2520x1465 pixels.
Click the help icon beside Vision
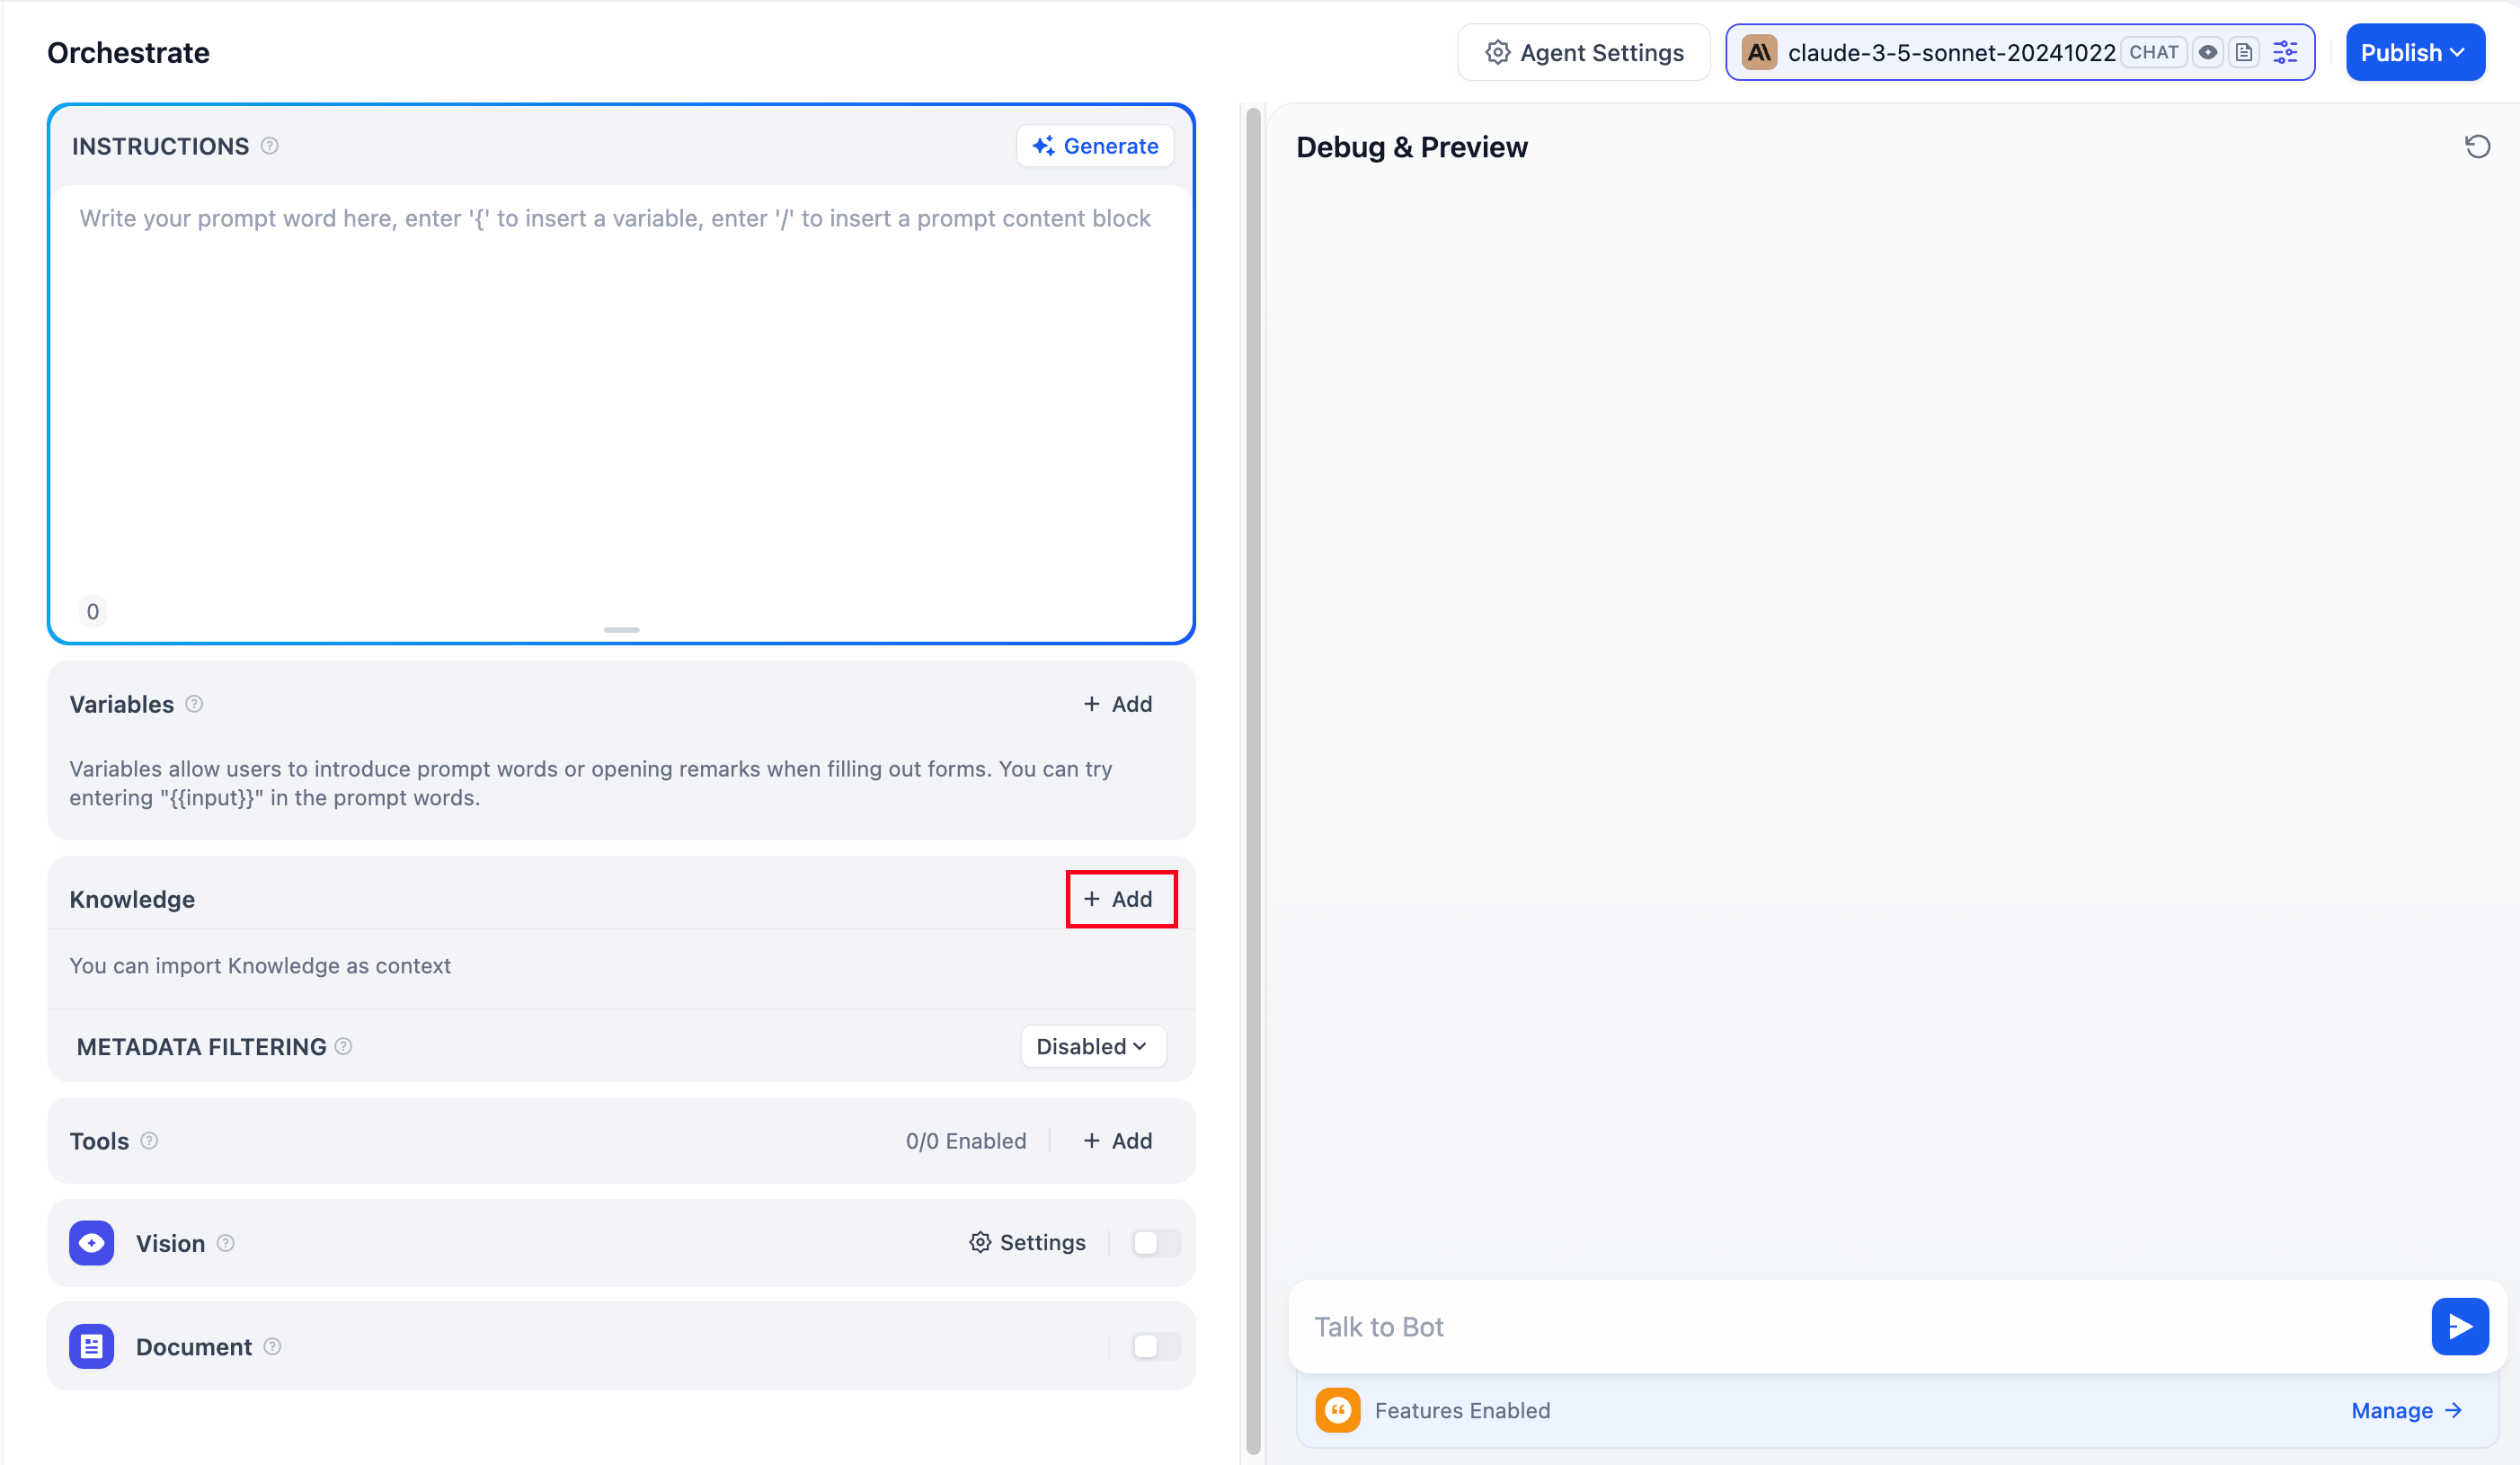[x=226, y=1243]
